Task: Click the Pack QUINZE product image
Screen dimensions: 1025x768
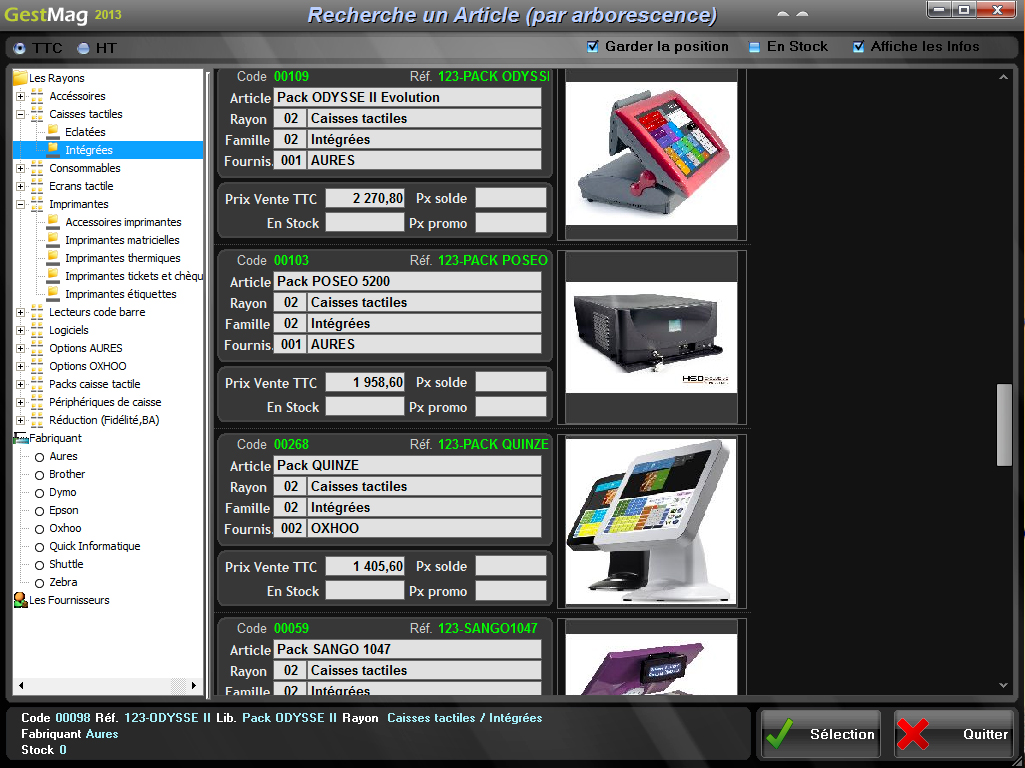Action: [651, 522]
